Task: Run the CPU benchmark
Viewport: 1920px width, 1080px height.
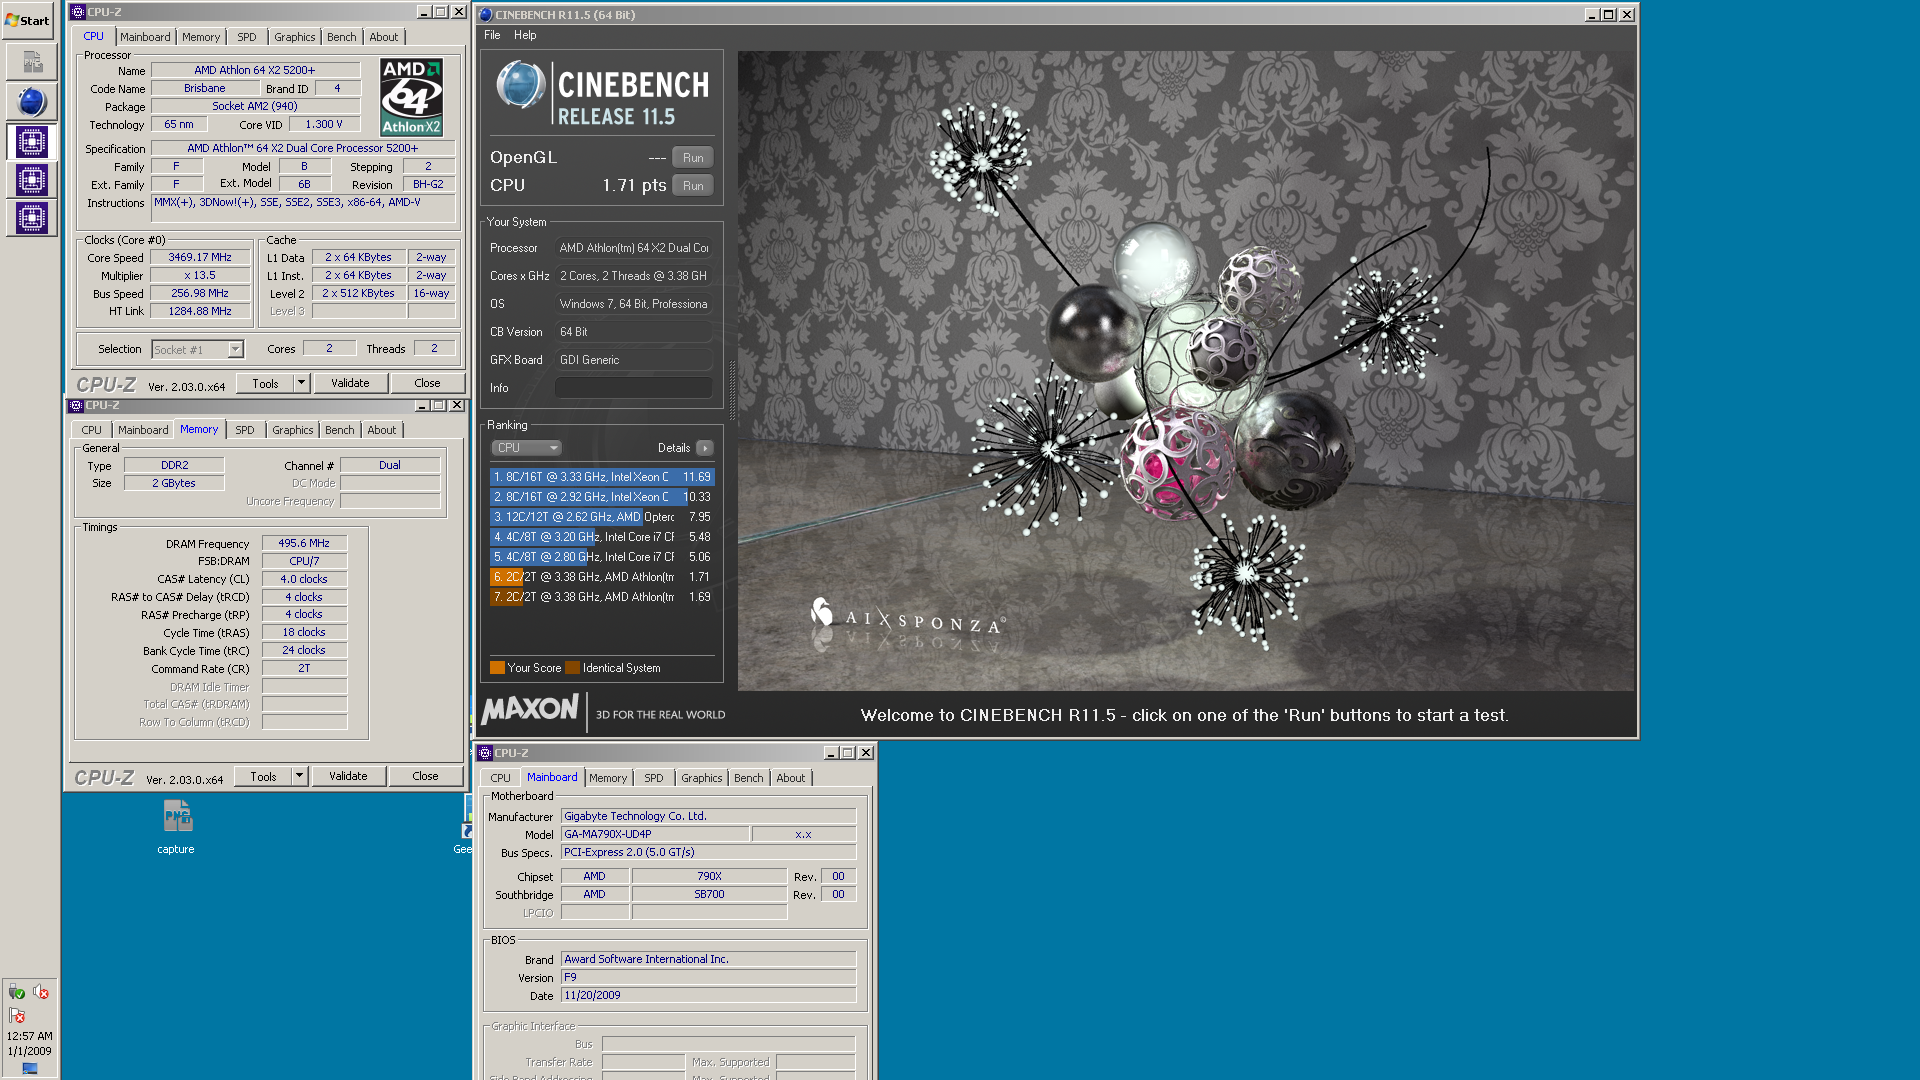Action: tap(693, 186)
